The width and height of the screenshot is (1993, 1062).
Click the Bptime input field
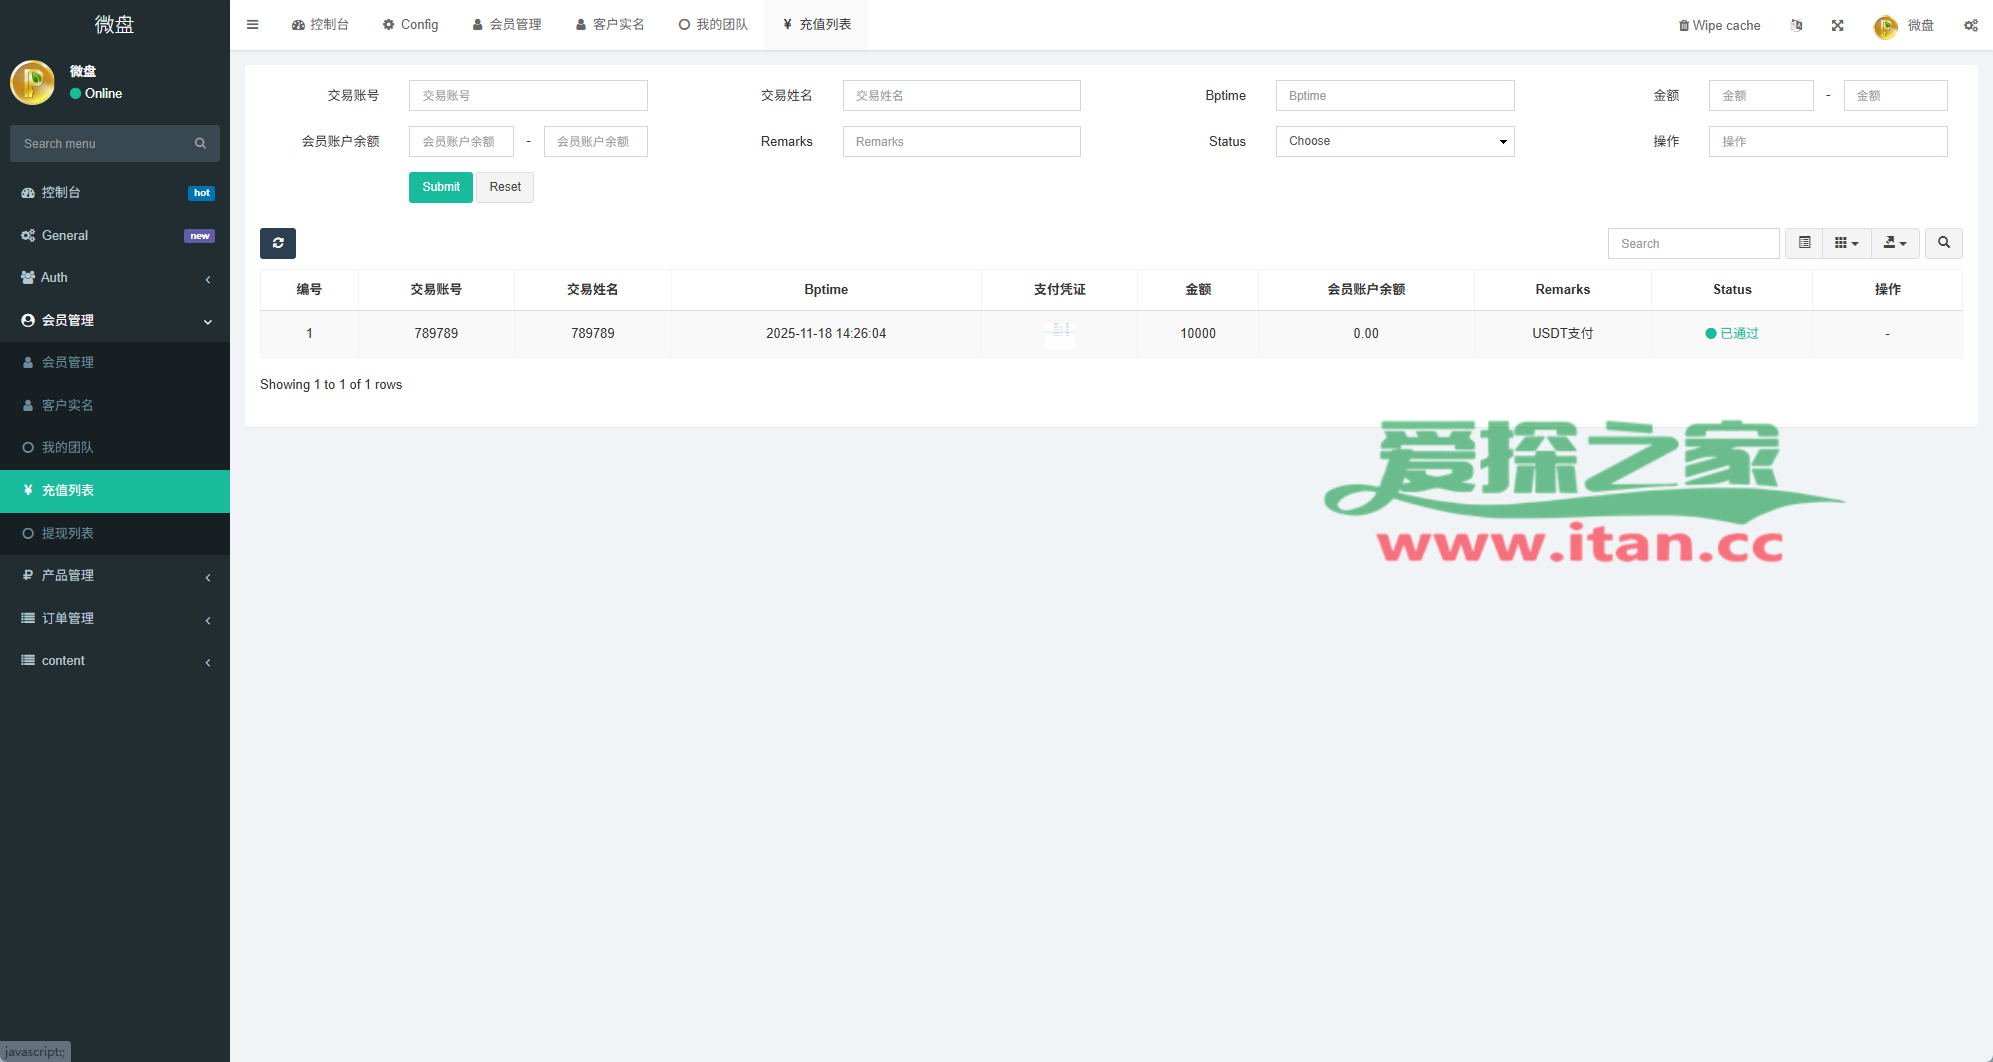(1394, 96)
